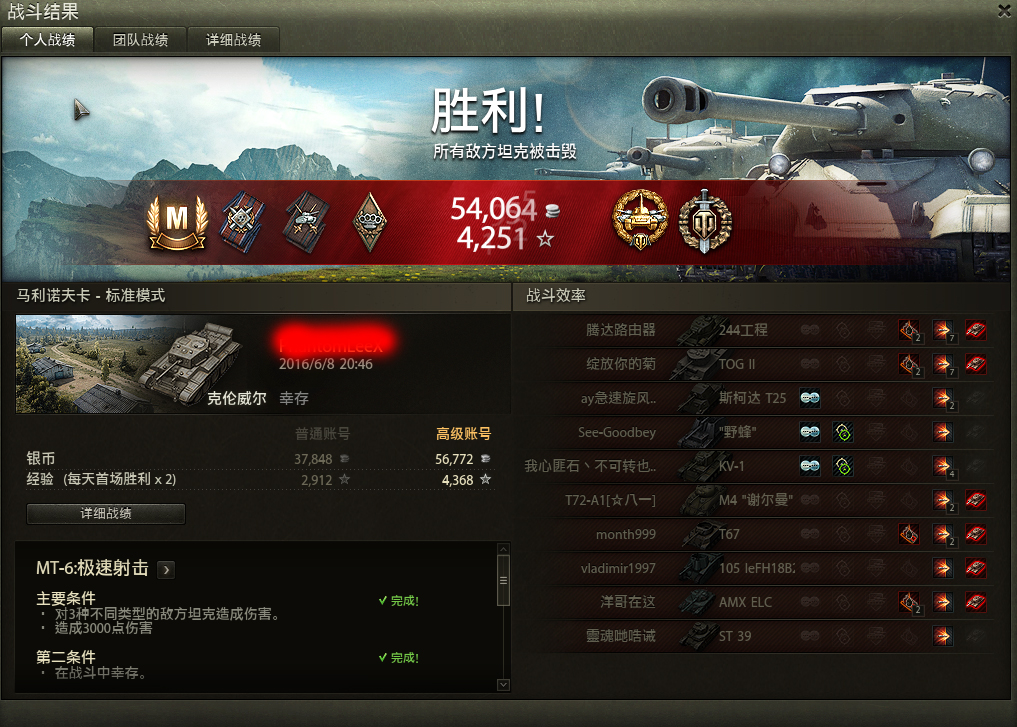
Task: Expand MT-6:极速射击 mission details arrow
Action: pyautogui.click(x=167, y=569)
